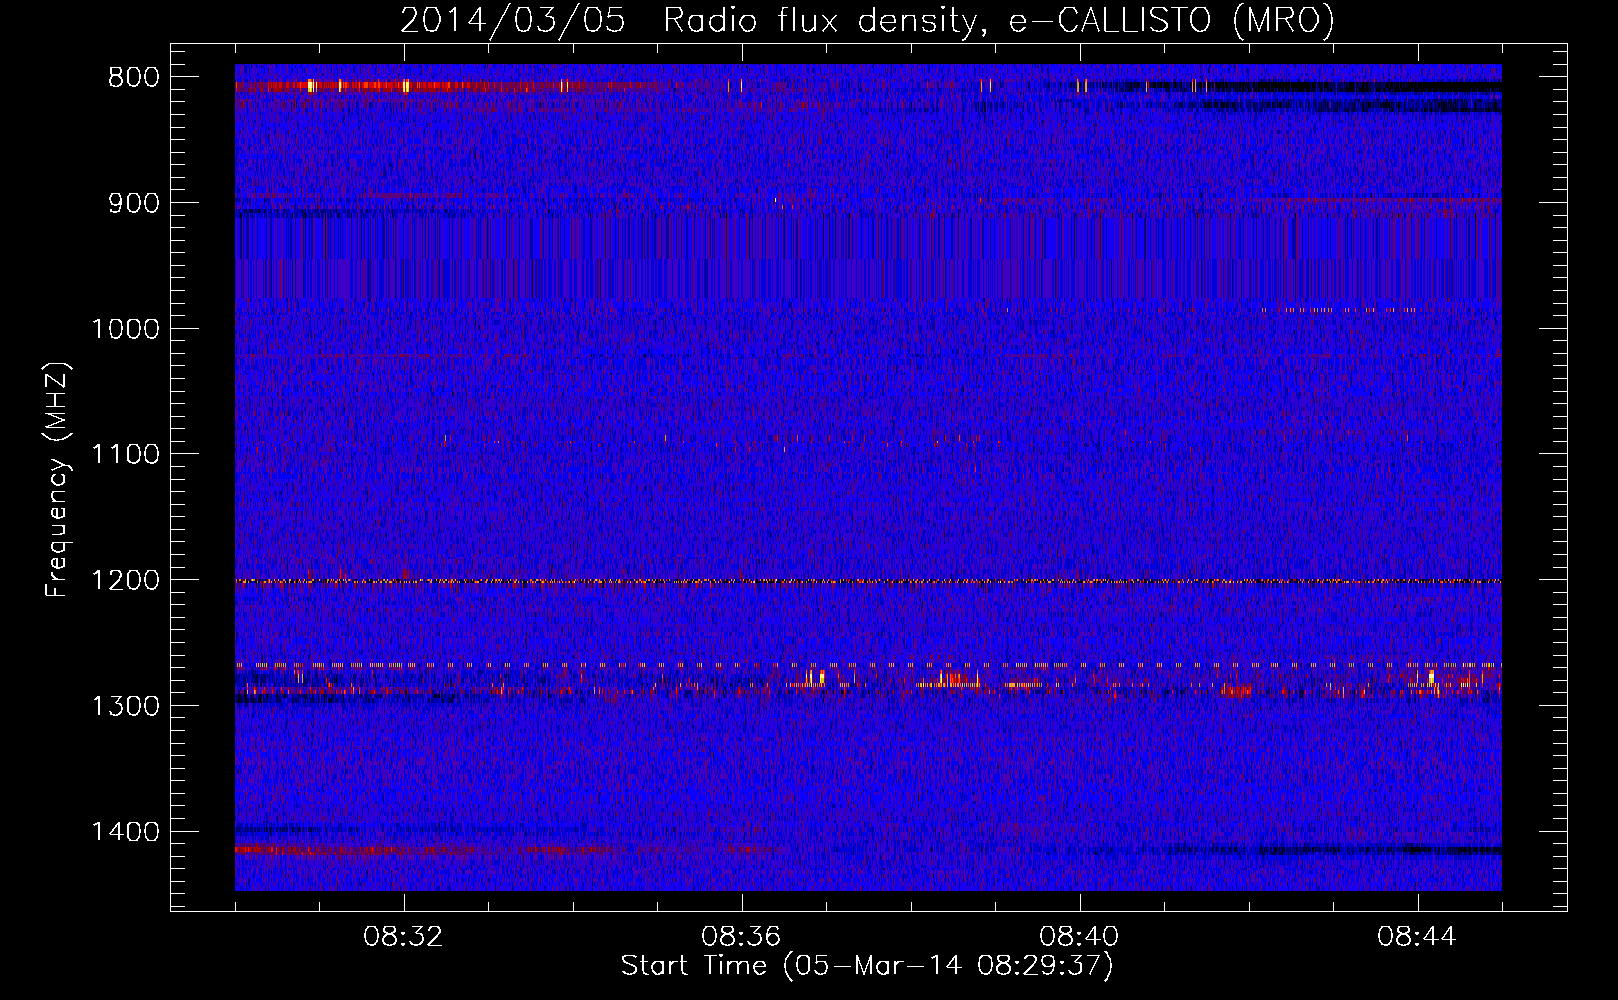Click the 1200 frequency tick label
The image size is (1618, 1000).
[125, 581]
